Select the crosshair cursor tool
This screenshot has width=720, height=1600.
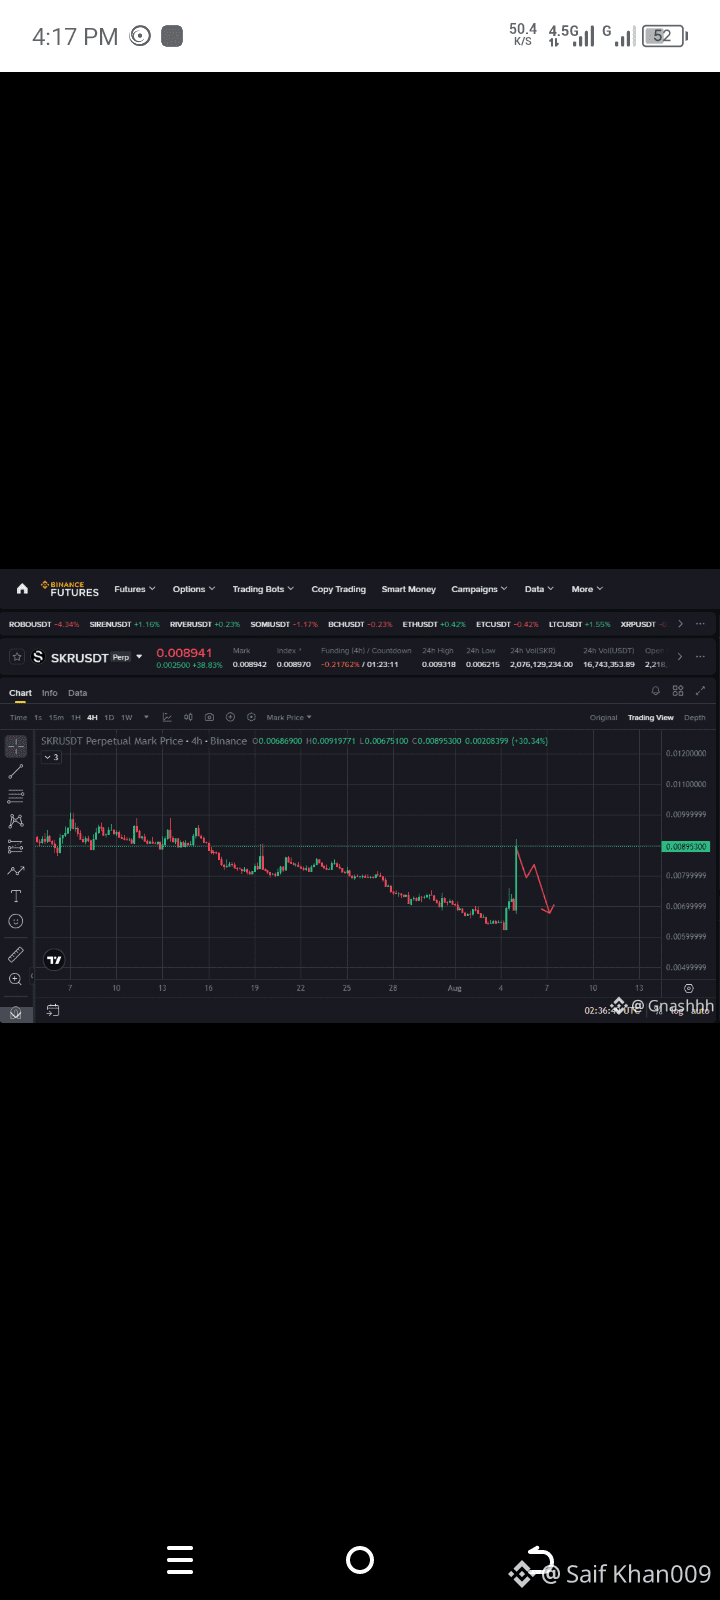pyautogui.click(x=16, y=746)
